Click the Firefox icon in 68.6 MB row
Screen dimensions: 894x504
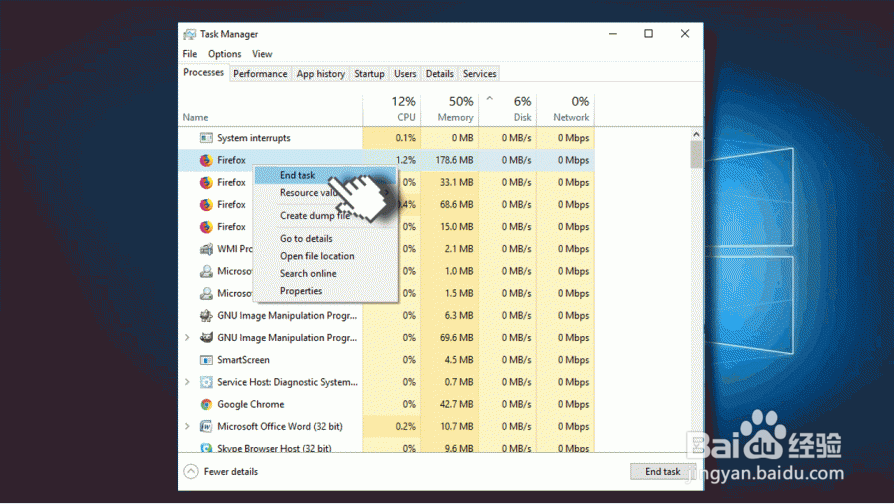click(206, 205)
